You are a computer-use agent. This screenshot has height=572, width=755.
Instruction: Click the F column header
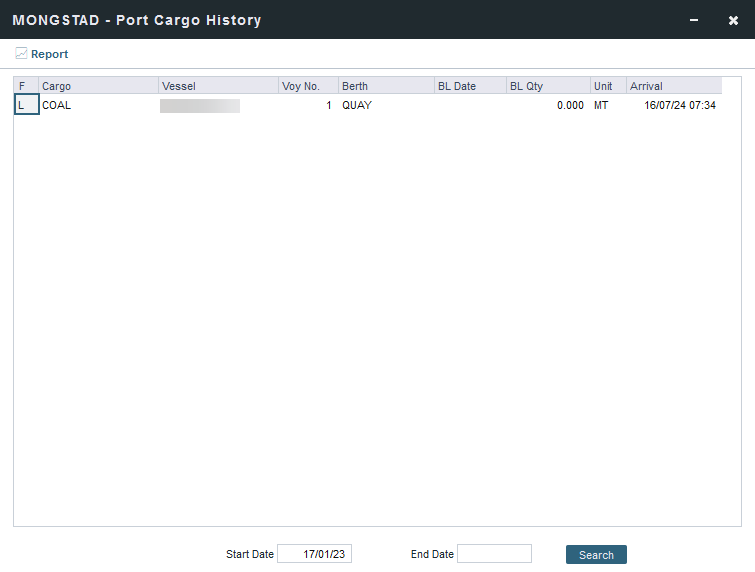[26, 86]
